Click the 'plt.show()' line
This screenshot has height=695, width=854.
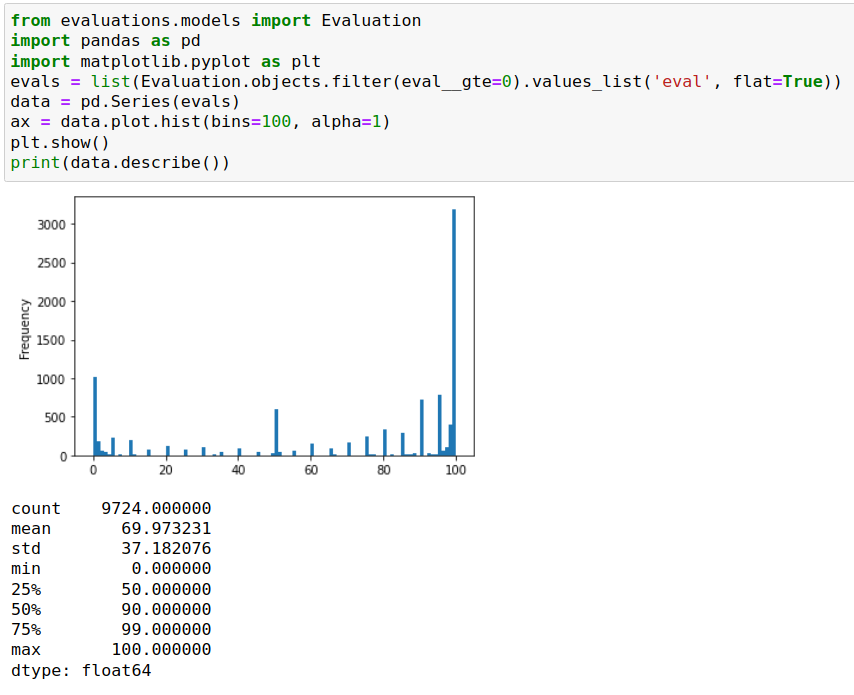pyautogui.click(x=60, y=143)
